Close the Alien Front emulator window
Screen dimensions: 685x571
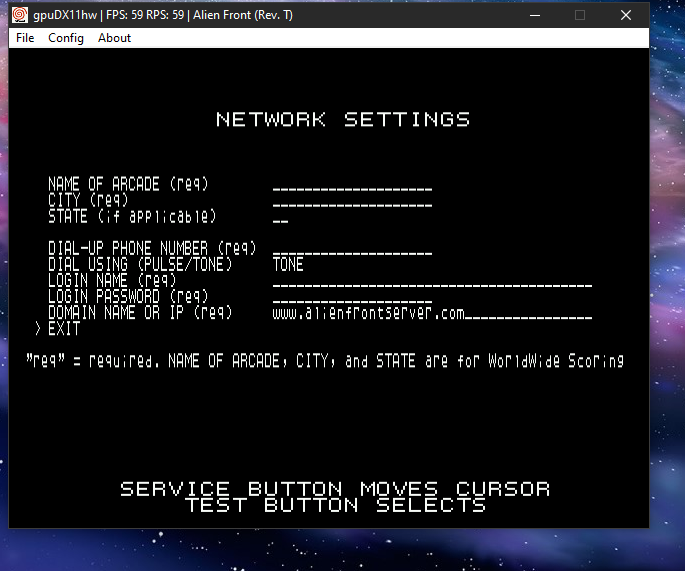click(x=626, y=15)
